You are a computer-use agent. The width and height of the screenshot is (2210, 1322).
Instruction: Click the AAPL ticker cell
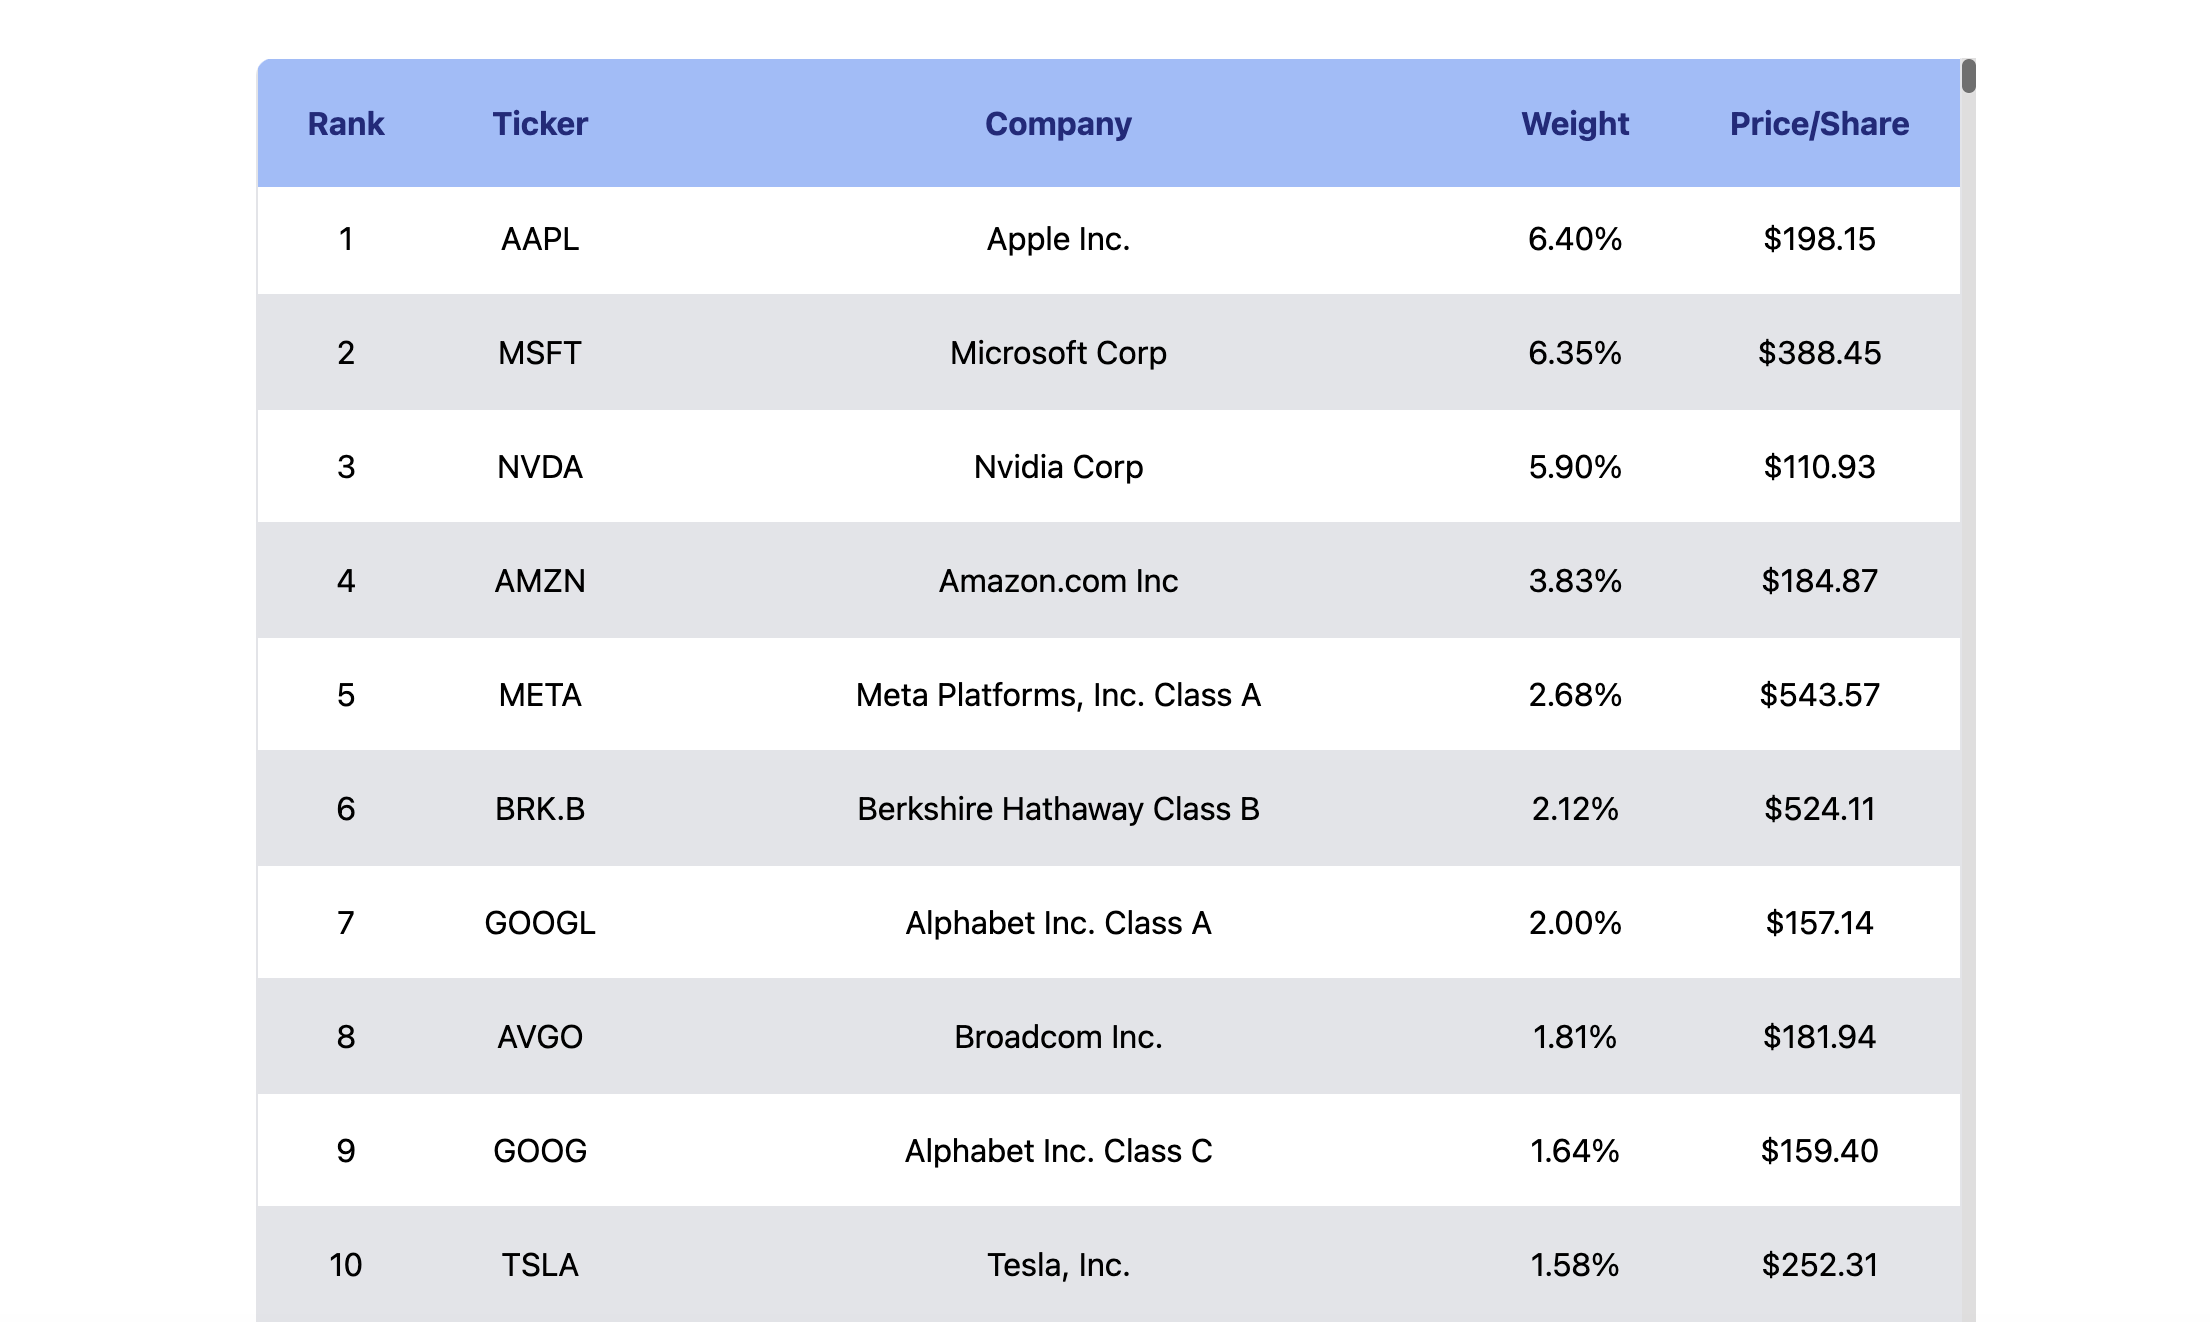pos(540,239)
